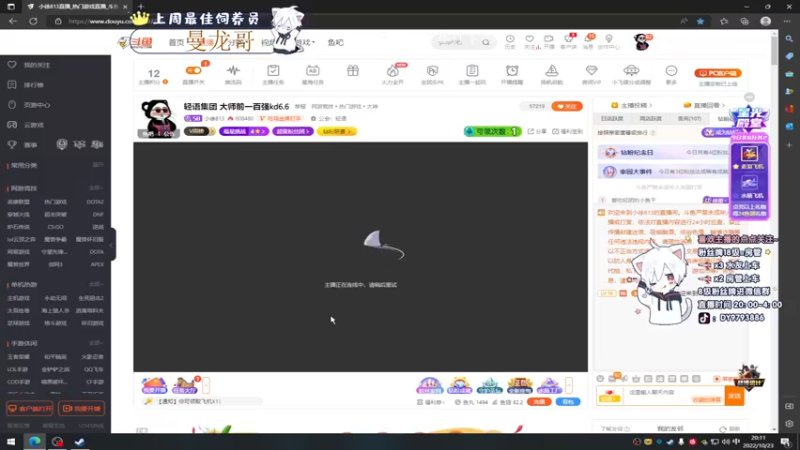Open the DOTA2 category link
The image size is (800, 450).
pyautogui.click(x=95, y=202)
